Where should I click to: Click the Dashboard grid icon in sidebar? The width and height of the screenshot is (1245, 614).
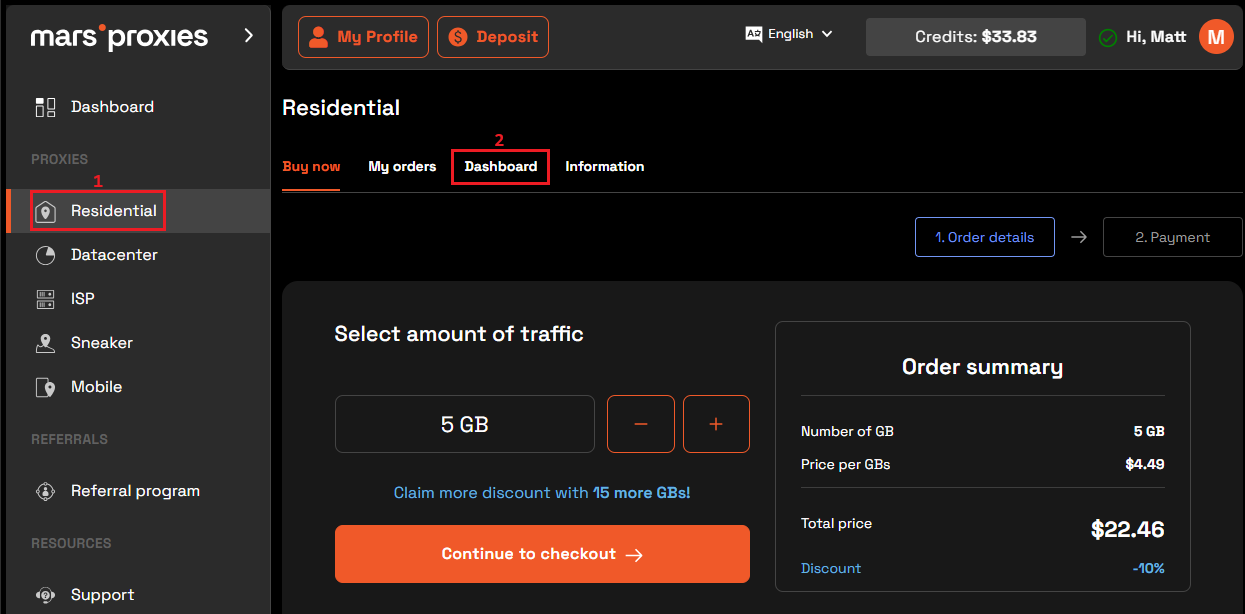pyautogui.click(x=45, y=107)
